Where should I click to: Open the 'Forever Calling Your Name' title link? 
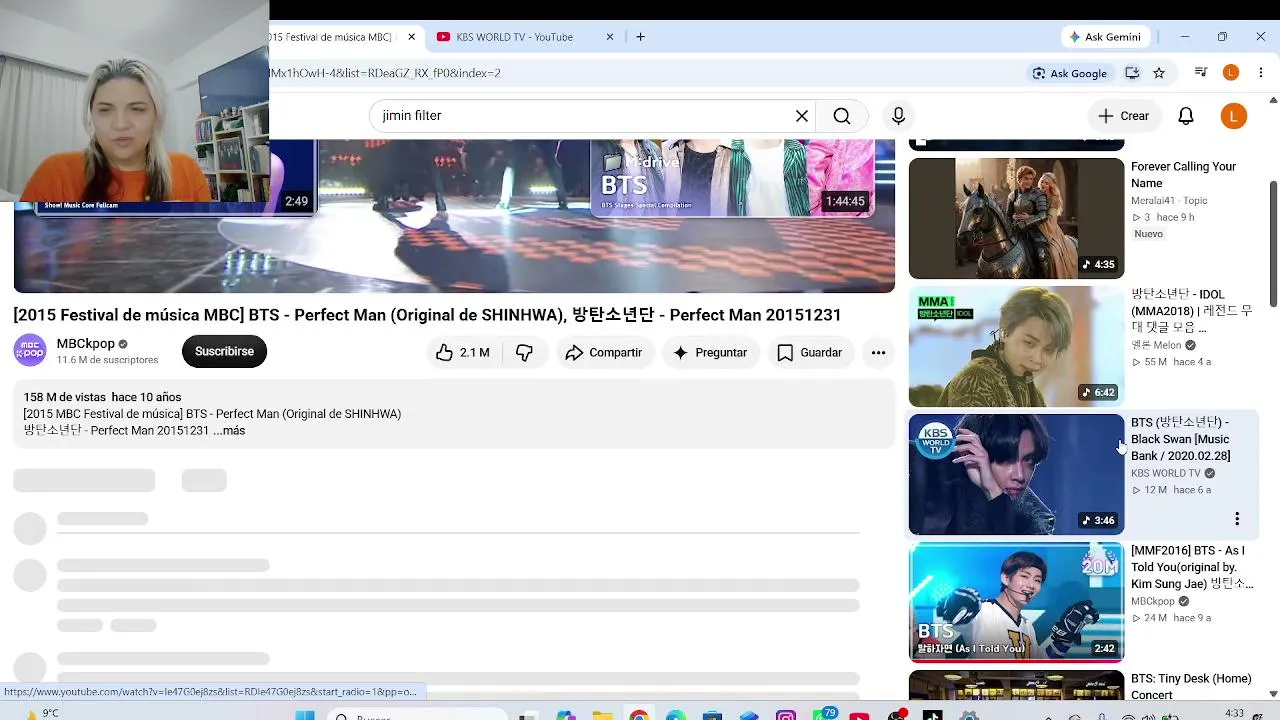1184,175
